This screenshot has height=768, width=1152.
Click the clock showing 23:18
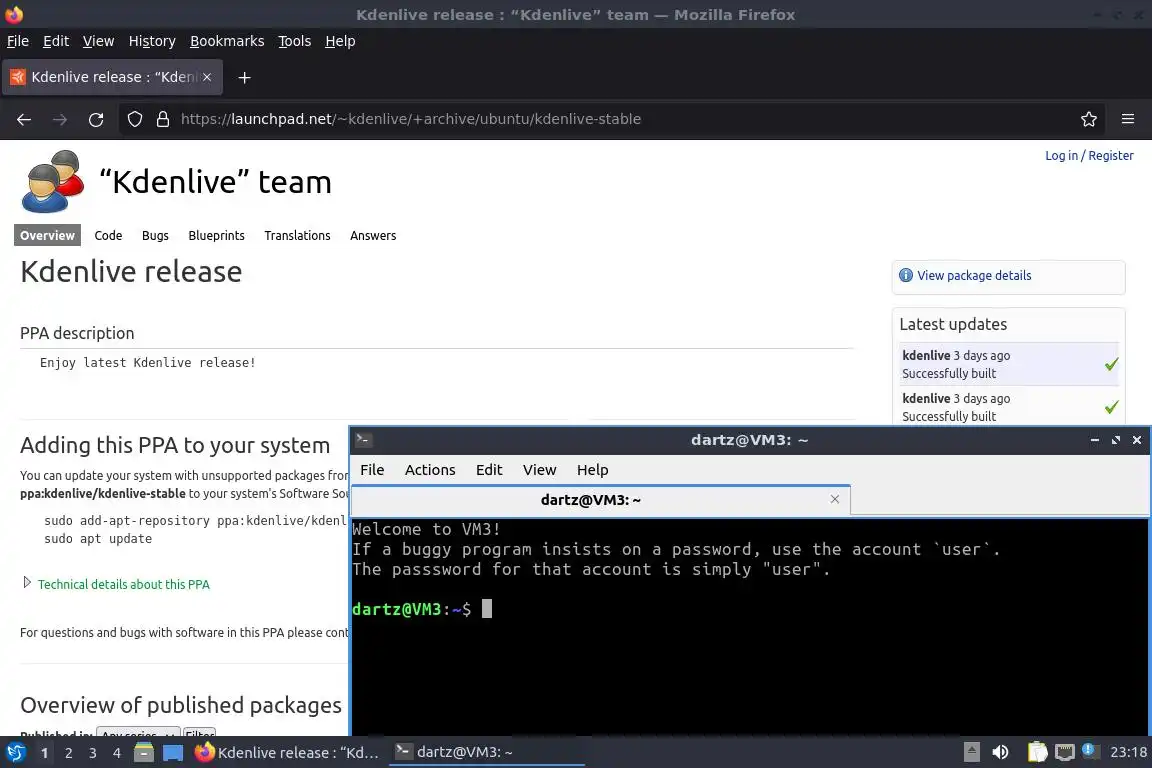pos(1128,752)
